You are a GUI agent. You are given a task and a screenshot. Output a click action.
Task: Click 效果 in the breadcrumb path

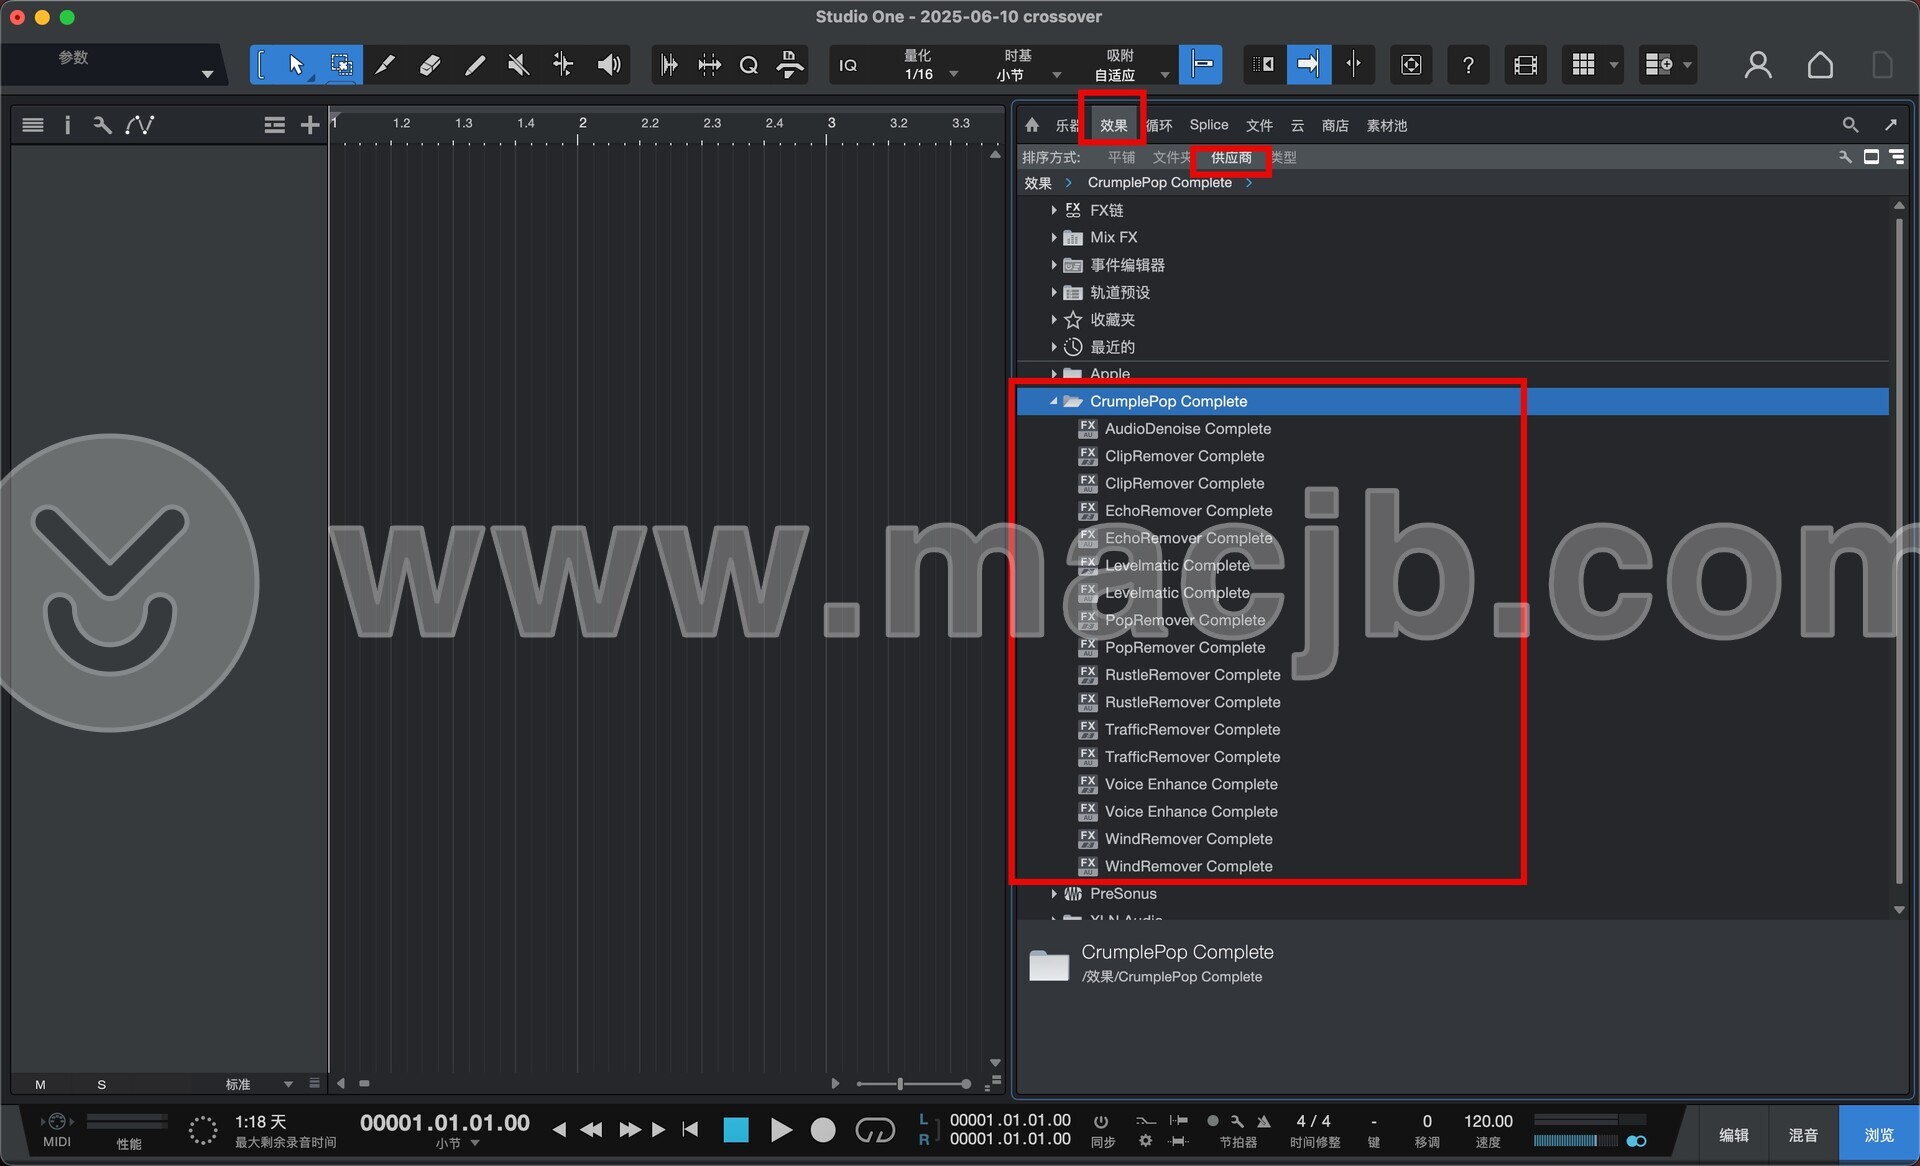[x=1038, y=183]
